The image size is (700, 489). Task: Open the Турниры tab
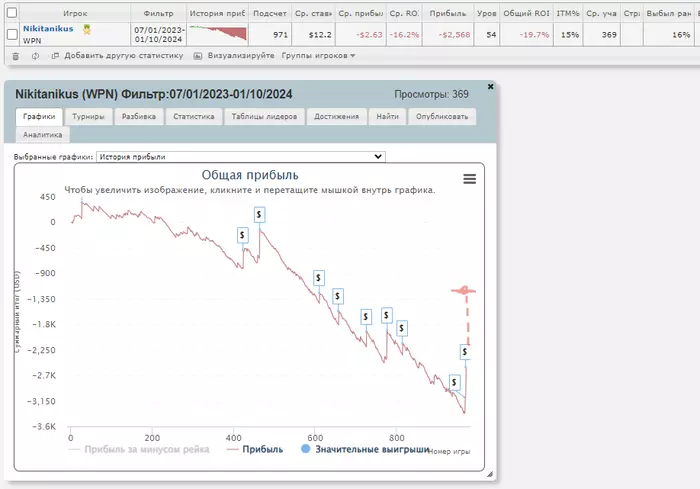88,117
